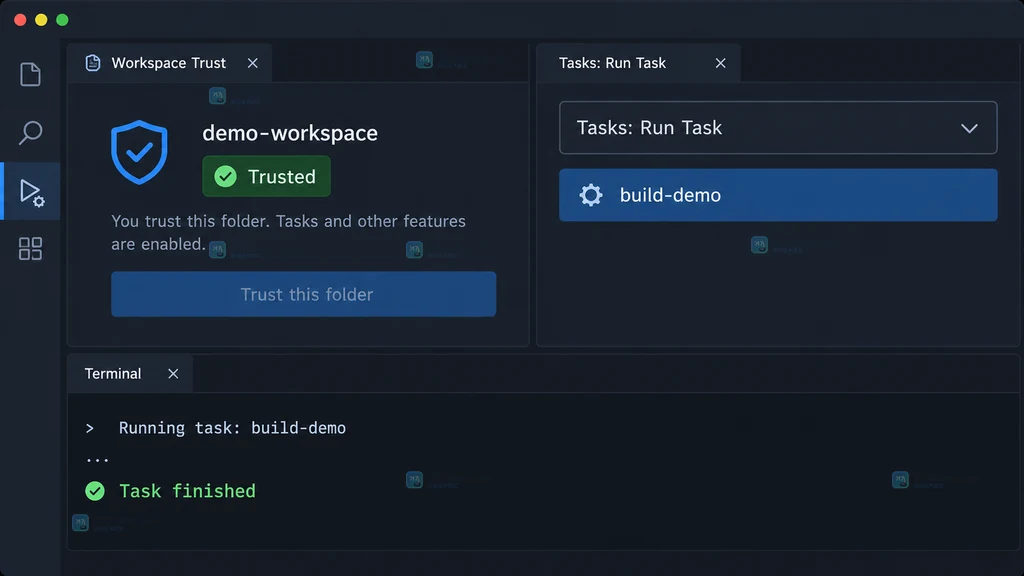Click the Trusted status badge

point(266,176)
